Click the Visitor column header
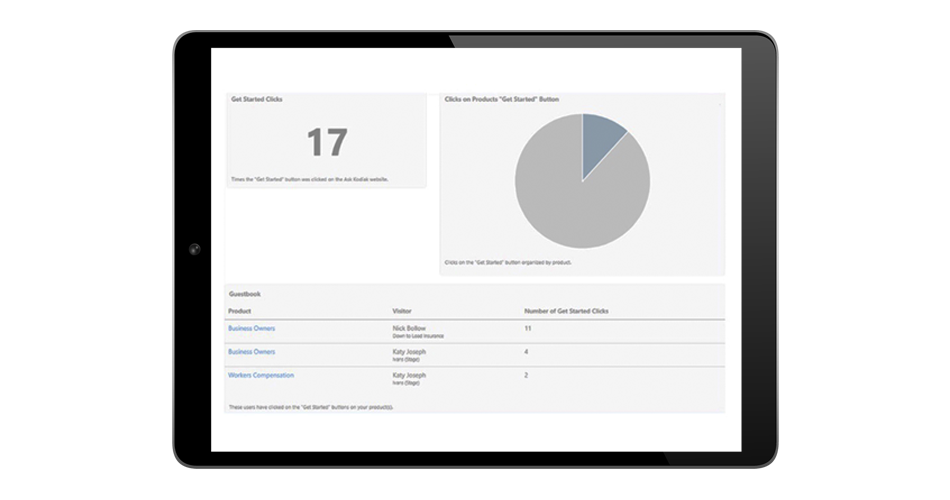950x500 pixels. pos(405,311)
